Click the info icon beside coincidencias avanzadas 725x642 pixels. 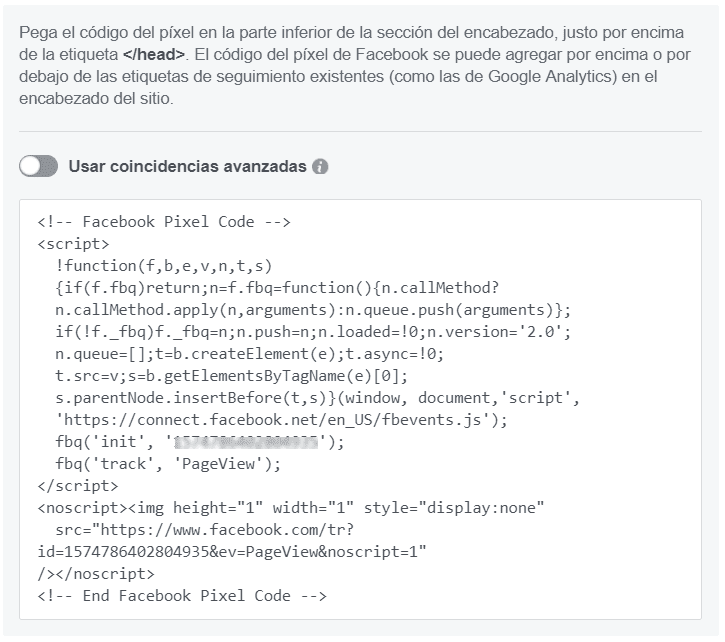click(x=320, y=167)
